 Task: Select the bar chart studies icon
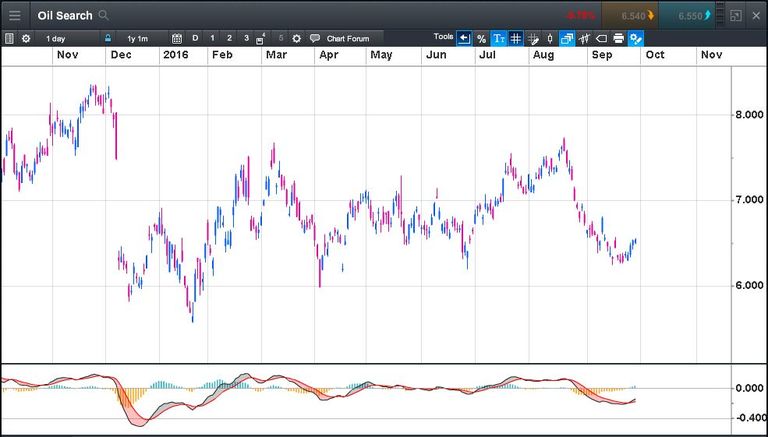point(584,38)
